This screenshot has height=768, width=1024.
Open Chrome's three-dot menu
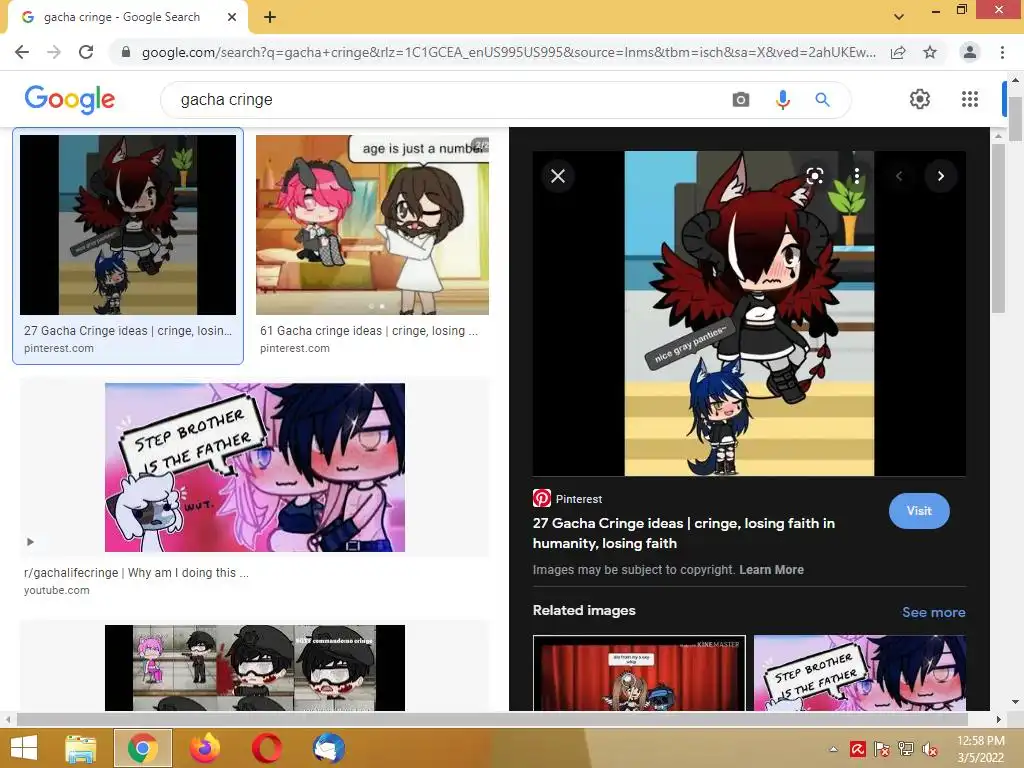coord(1002,52)
